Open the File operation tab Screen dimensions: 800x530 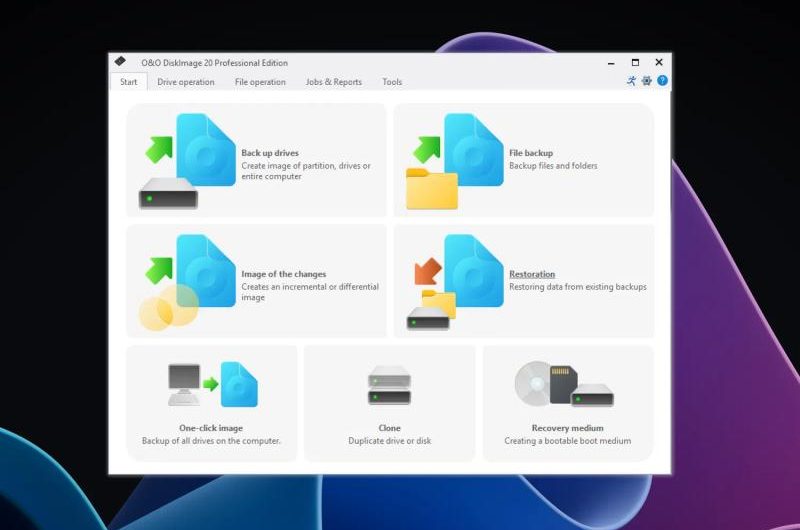tap(260, 82)
